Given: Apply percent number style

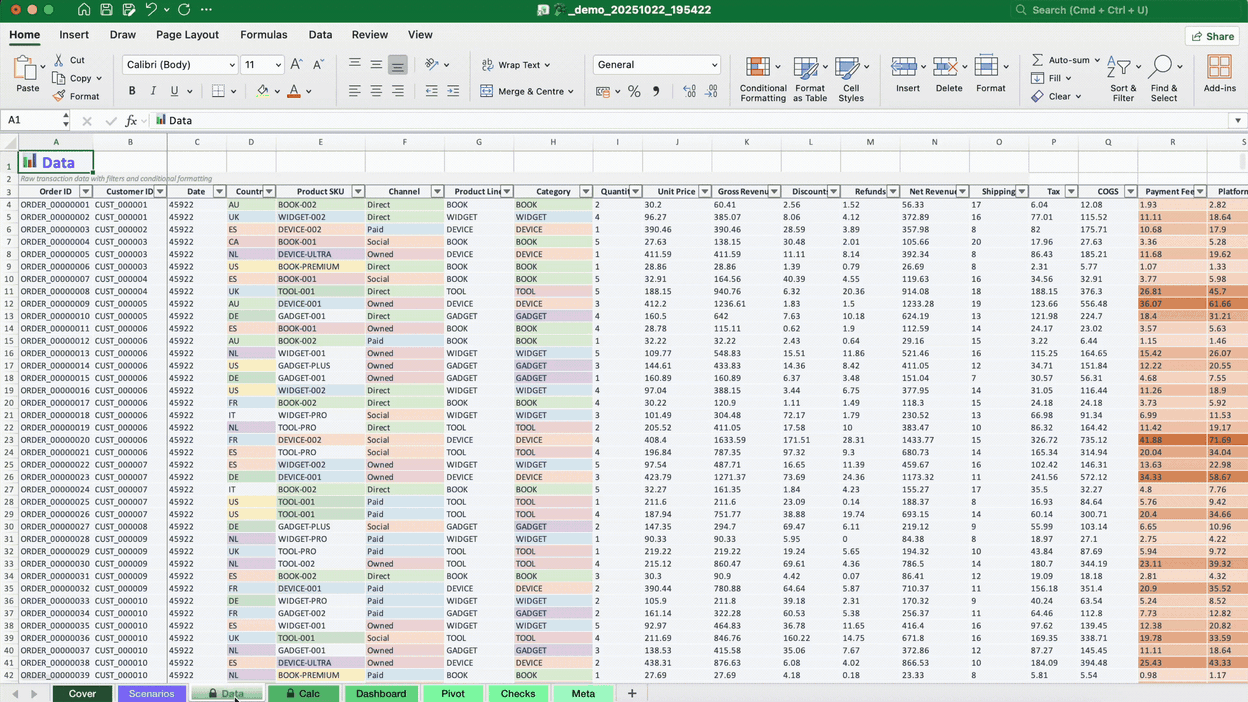Looking at the screenshot, I should click(634, 90).
